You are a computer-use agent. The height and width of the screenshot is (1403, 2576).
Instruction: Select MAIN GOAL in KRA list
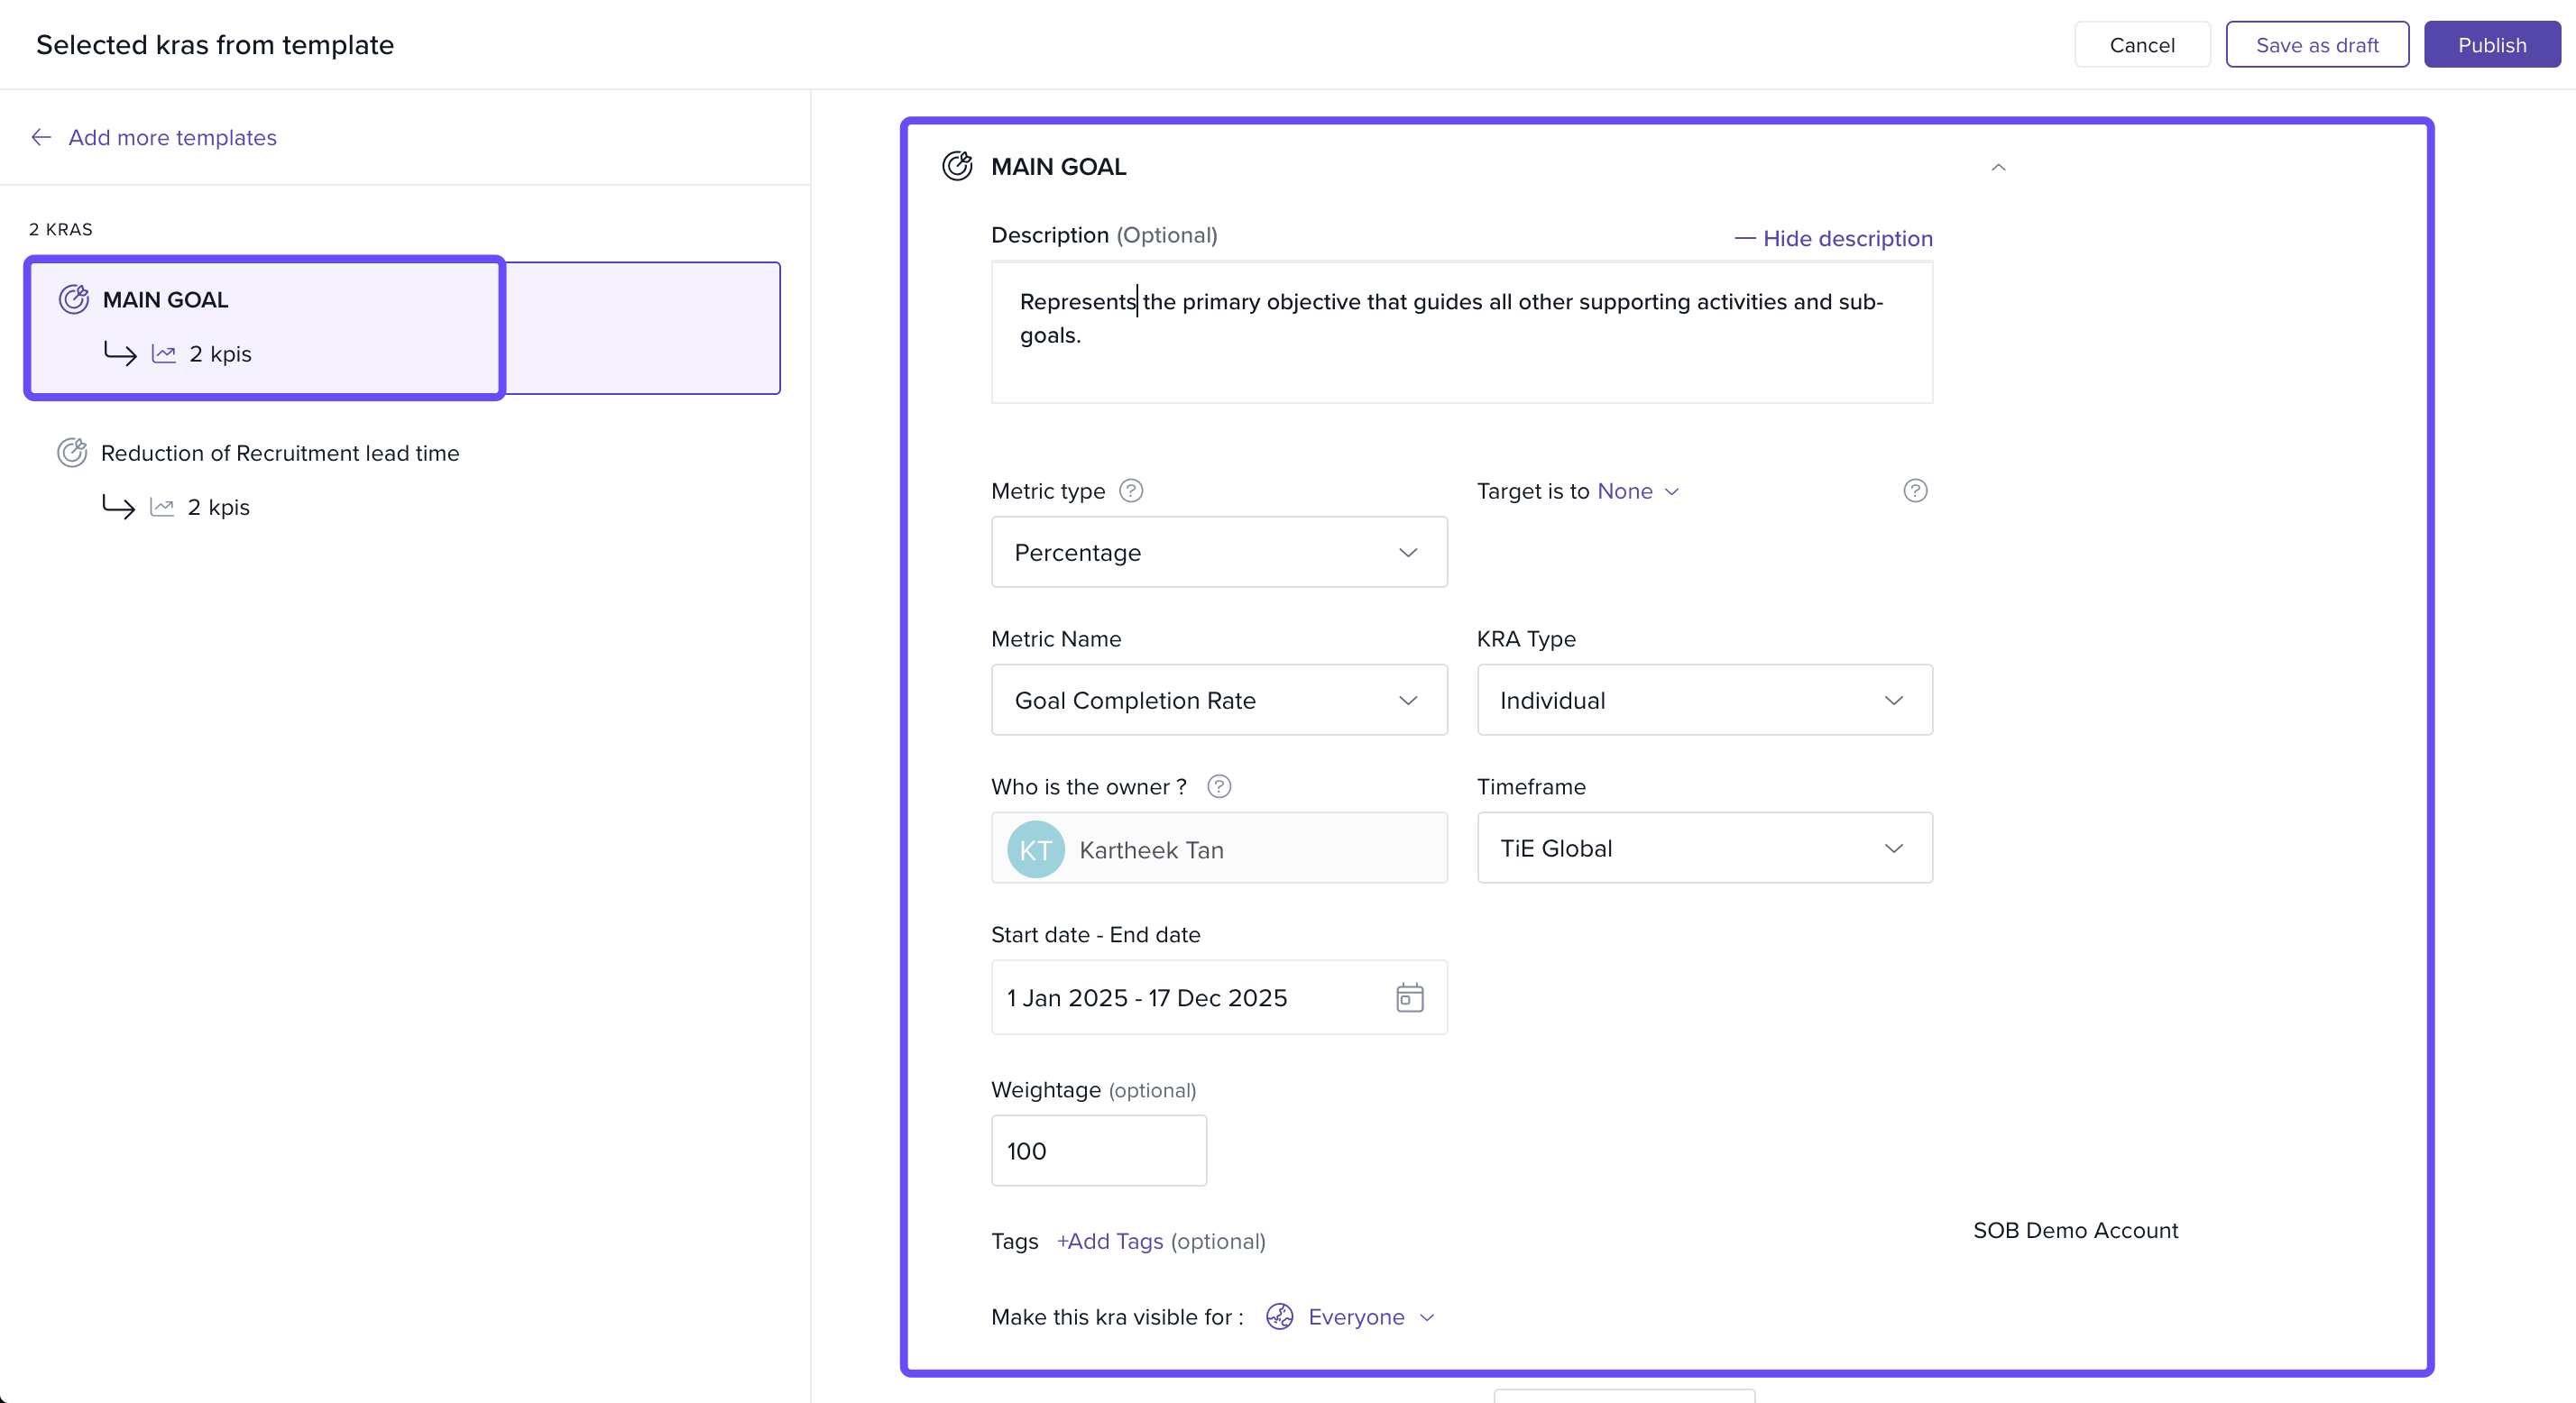tap(166, 300)
